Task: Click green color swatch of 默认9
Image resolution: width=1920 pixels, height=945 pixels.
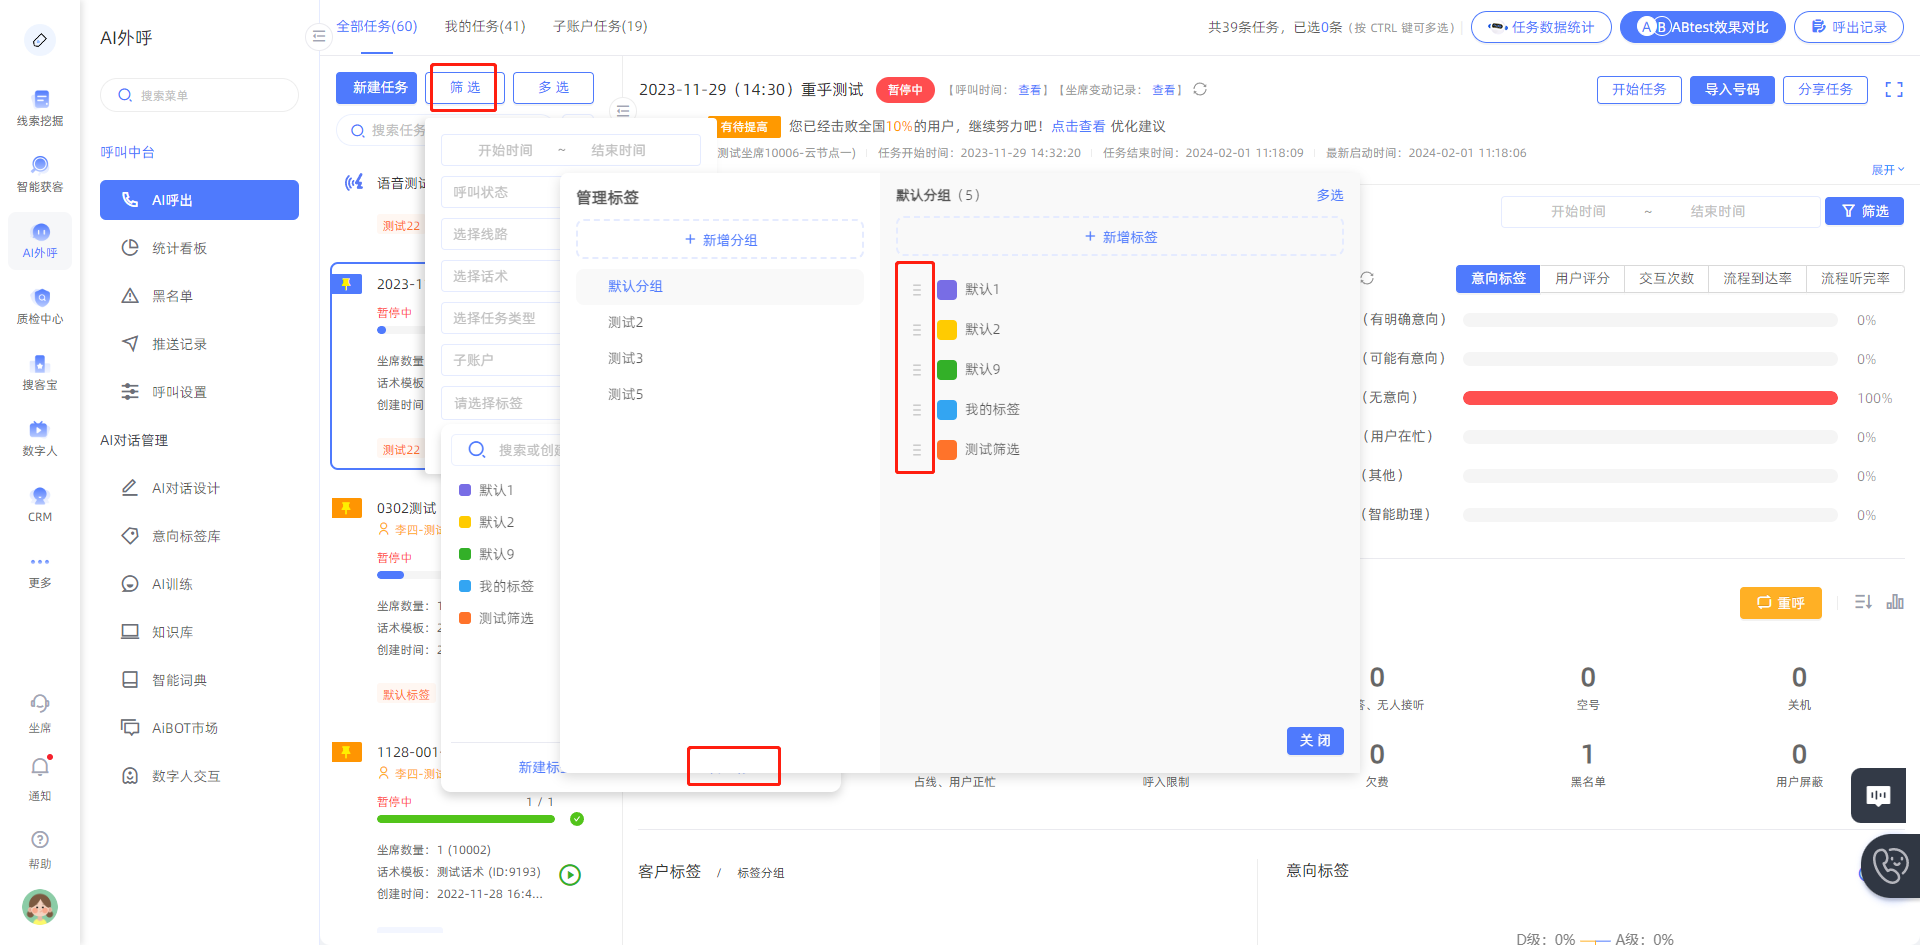Action: click(947, 370)
